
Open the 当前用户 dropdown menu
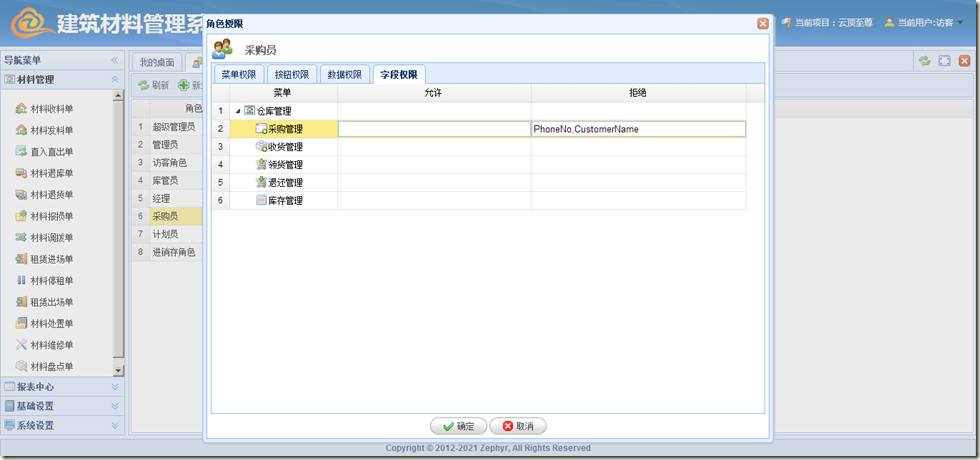point(960,22)
